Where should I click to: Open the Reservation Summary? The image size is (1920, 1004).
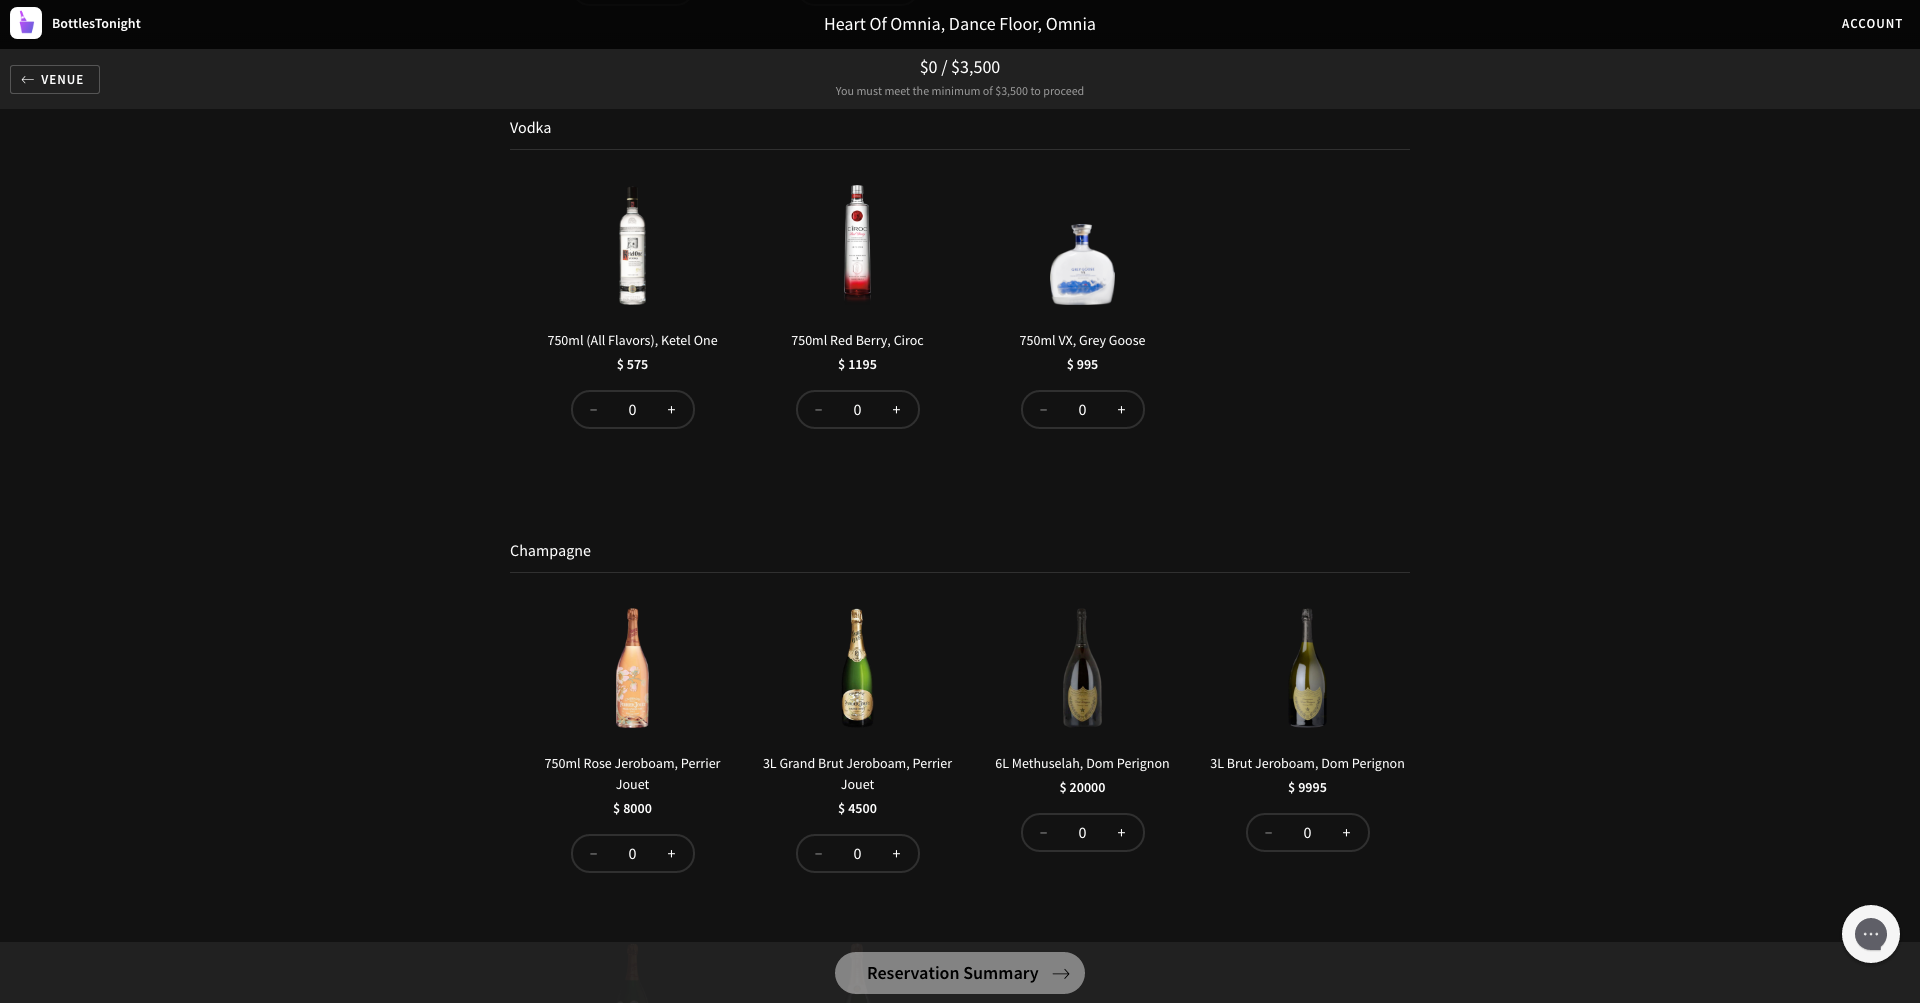pyautogui.click(x=952, y=973)
